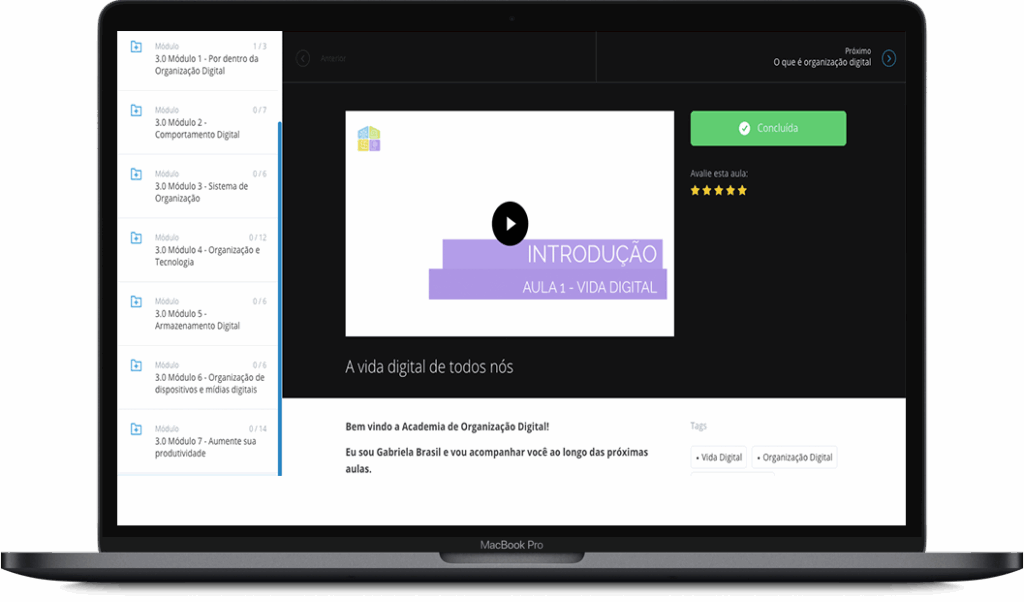Click the folder icon for Módulo 1
The width and height of the screenshot is (1024, 602).
(x=136, y=46)
